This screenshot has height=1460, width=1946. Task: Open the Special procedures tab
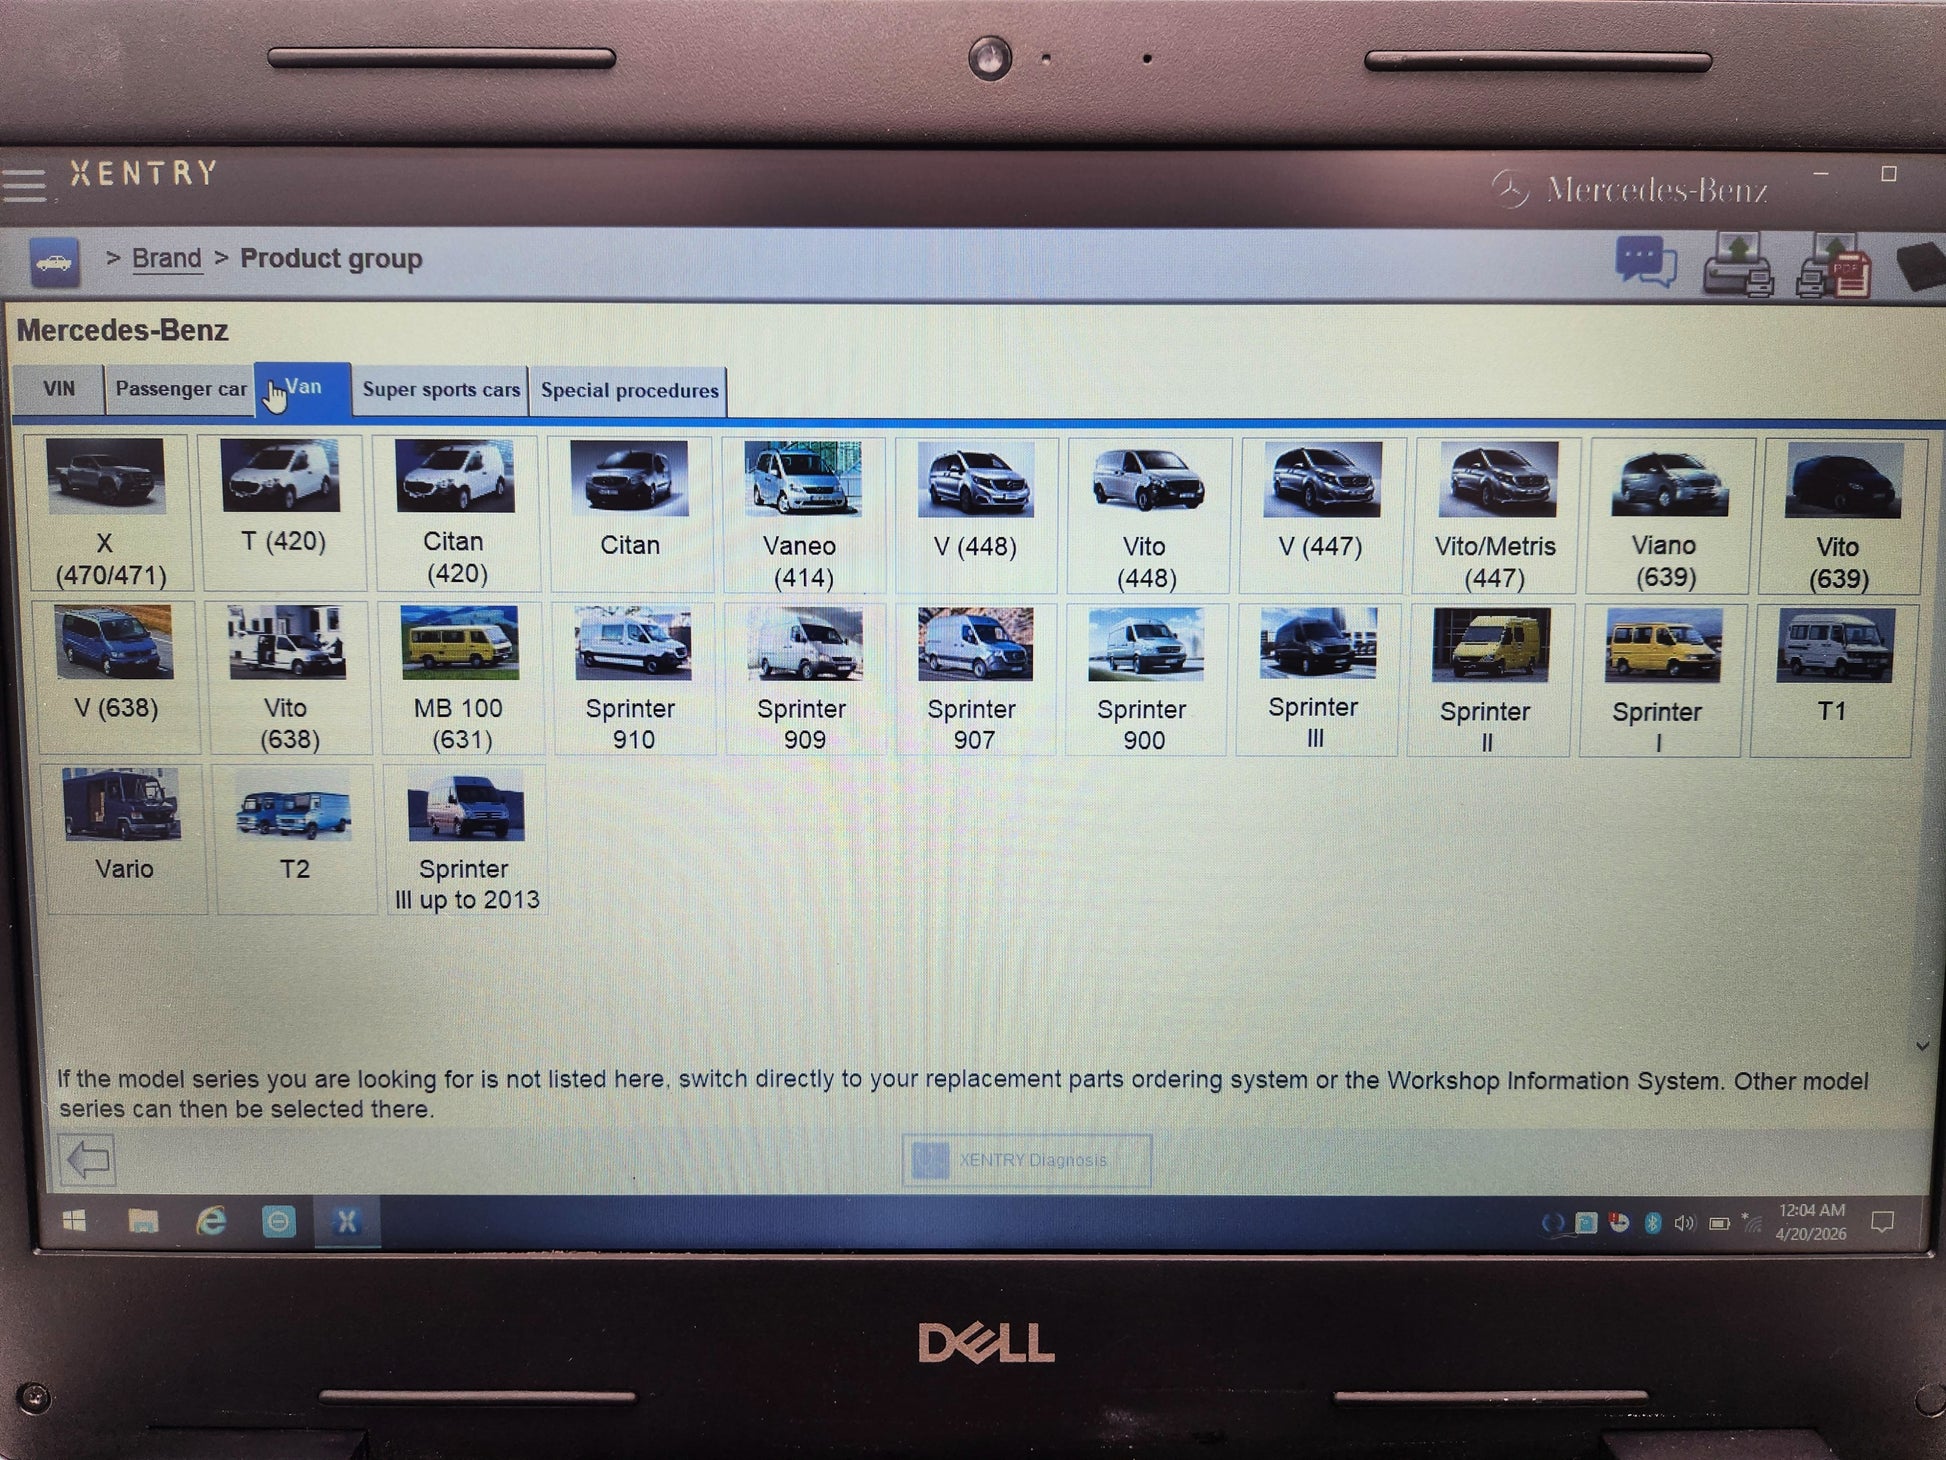630,390
